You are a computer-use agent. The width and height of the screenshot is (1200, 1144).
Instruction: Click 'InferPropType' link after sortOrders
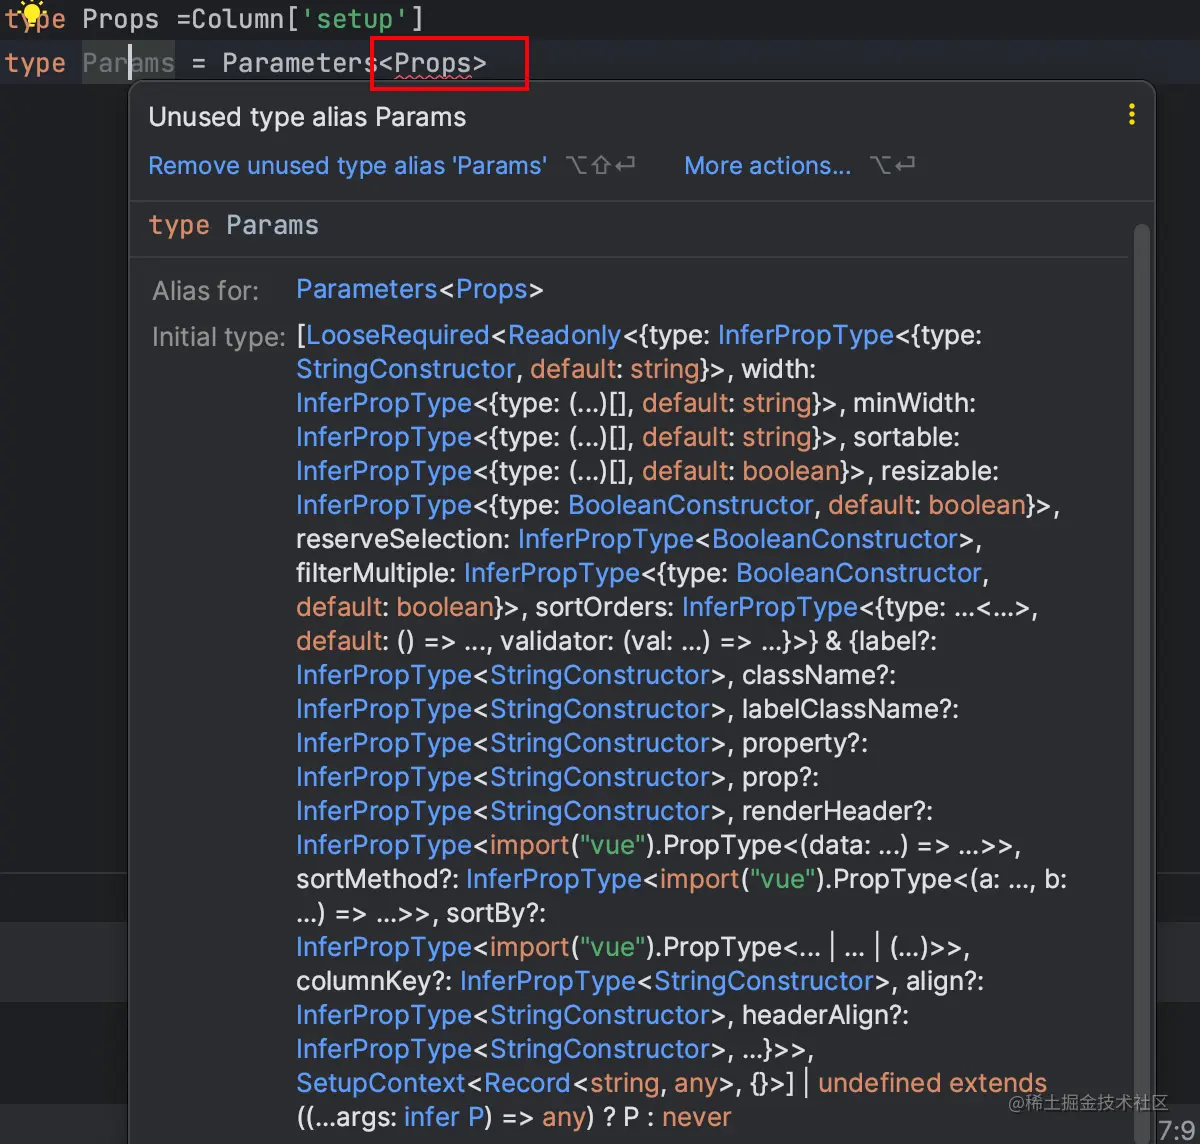pos(770,607)
